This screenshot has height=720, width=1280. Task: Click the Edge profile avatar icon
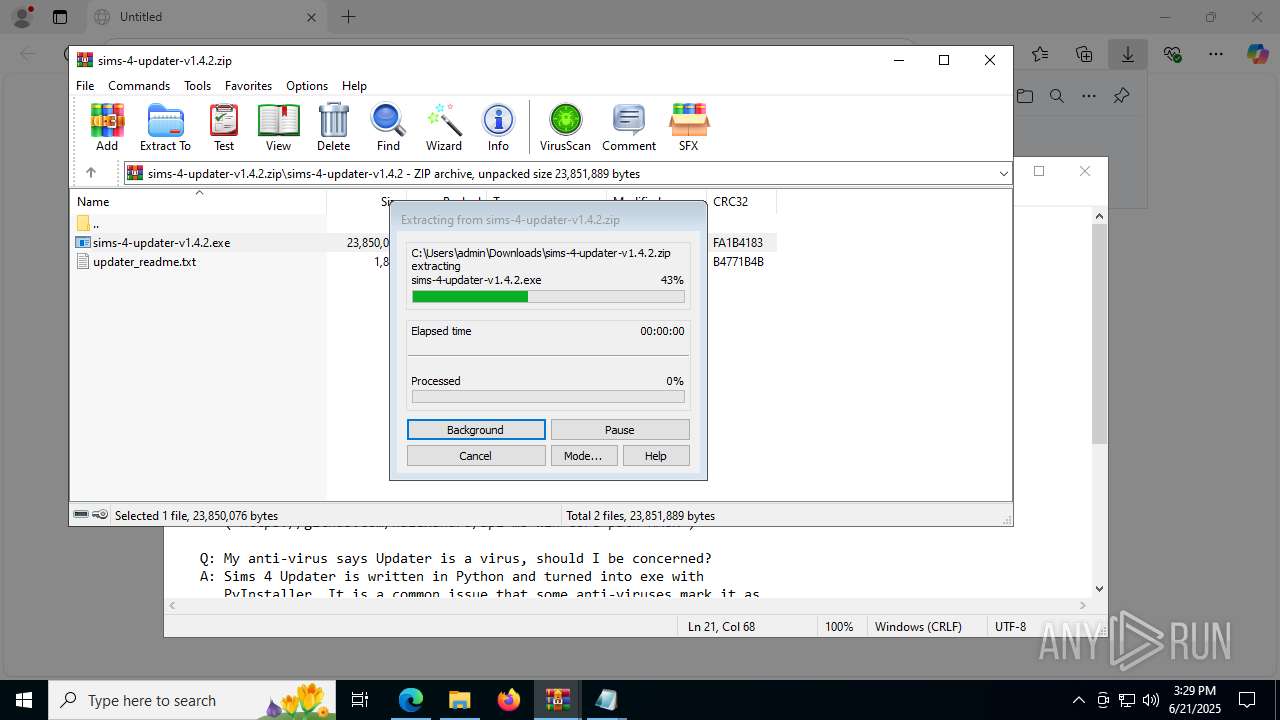(x=21, y=17)
